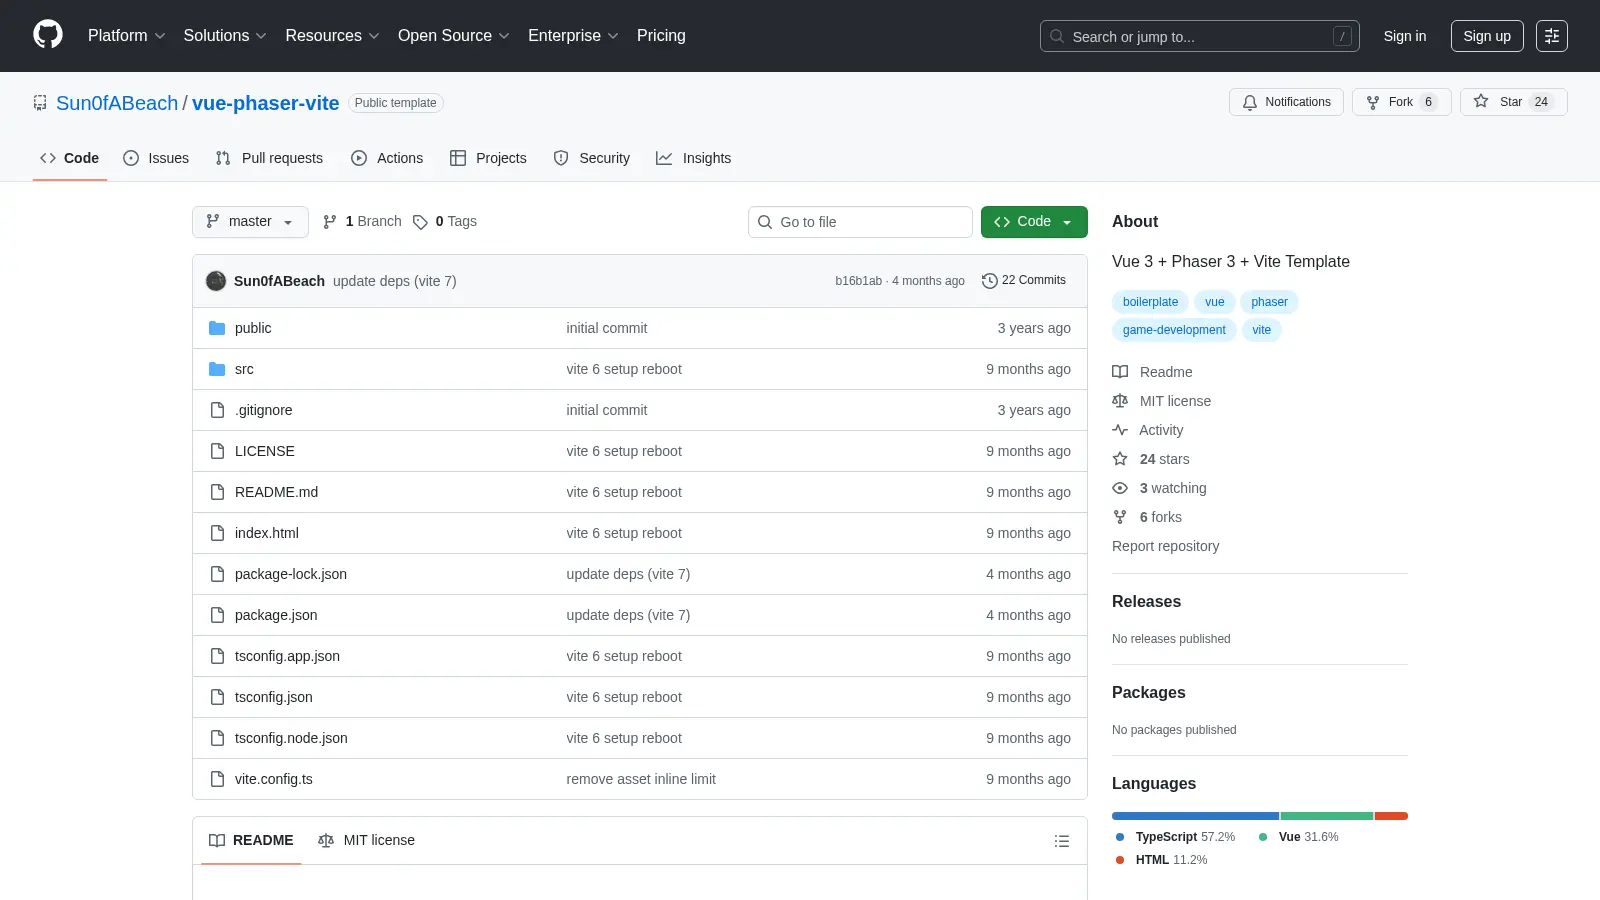1600x900 pixels.
Task: Expand the Solutions menu
Action: [x=225, y=36]
